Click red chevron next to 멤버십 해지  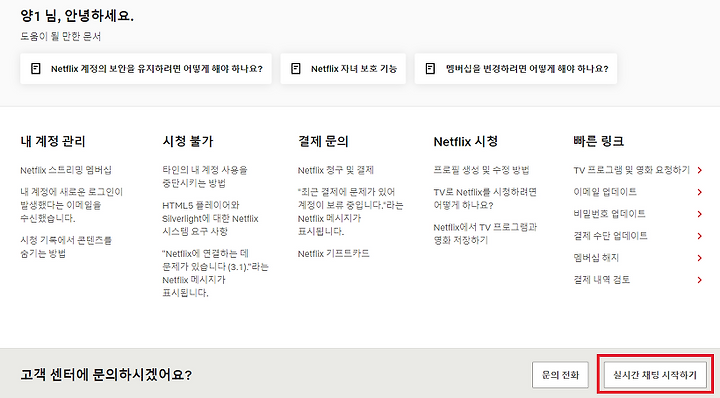[699, 258]
